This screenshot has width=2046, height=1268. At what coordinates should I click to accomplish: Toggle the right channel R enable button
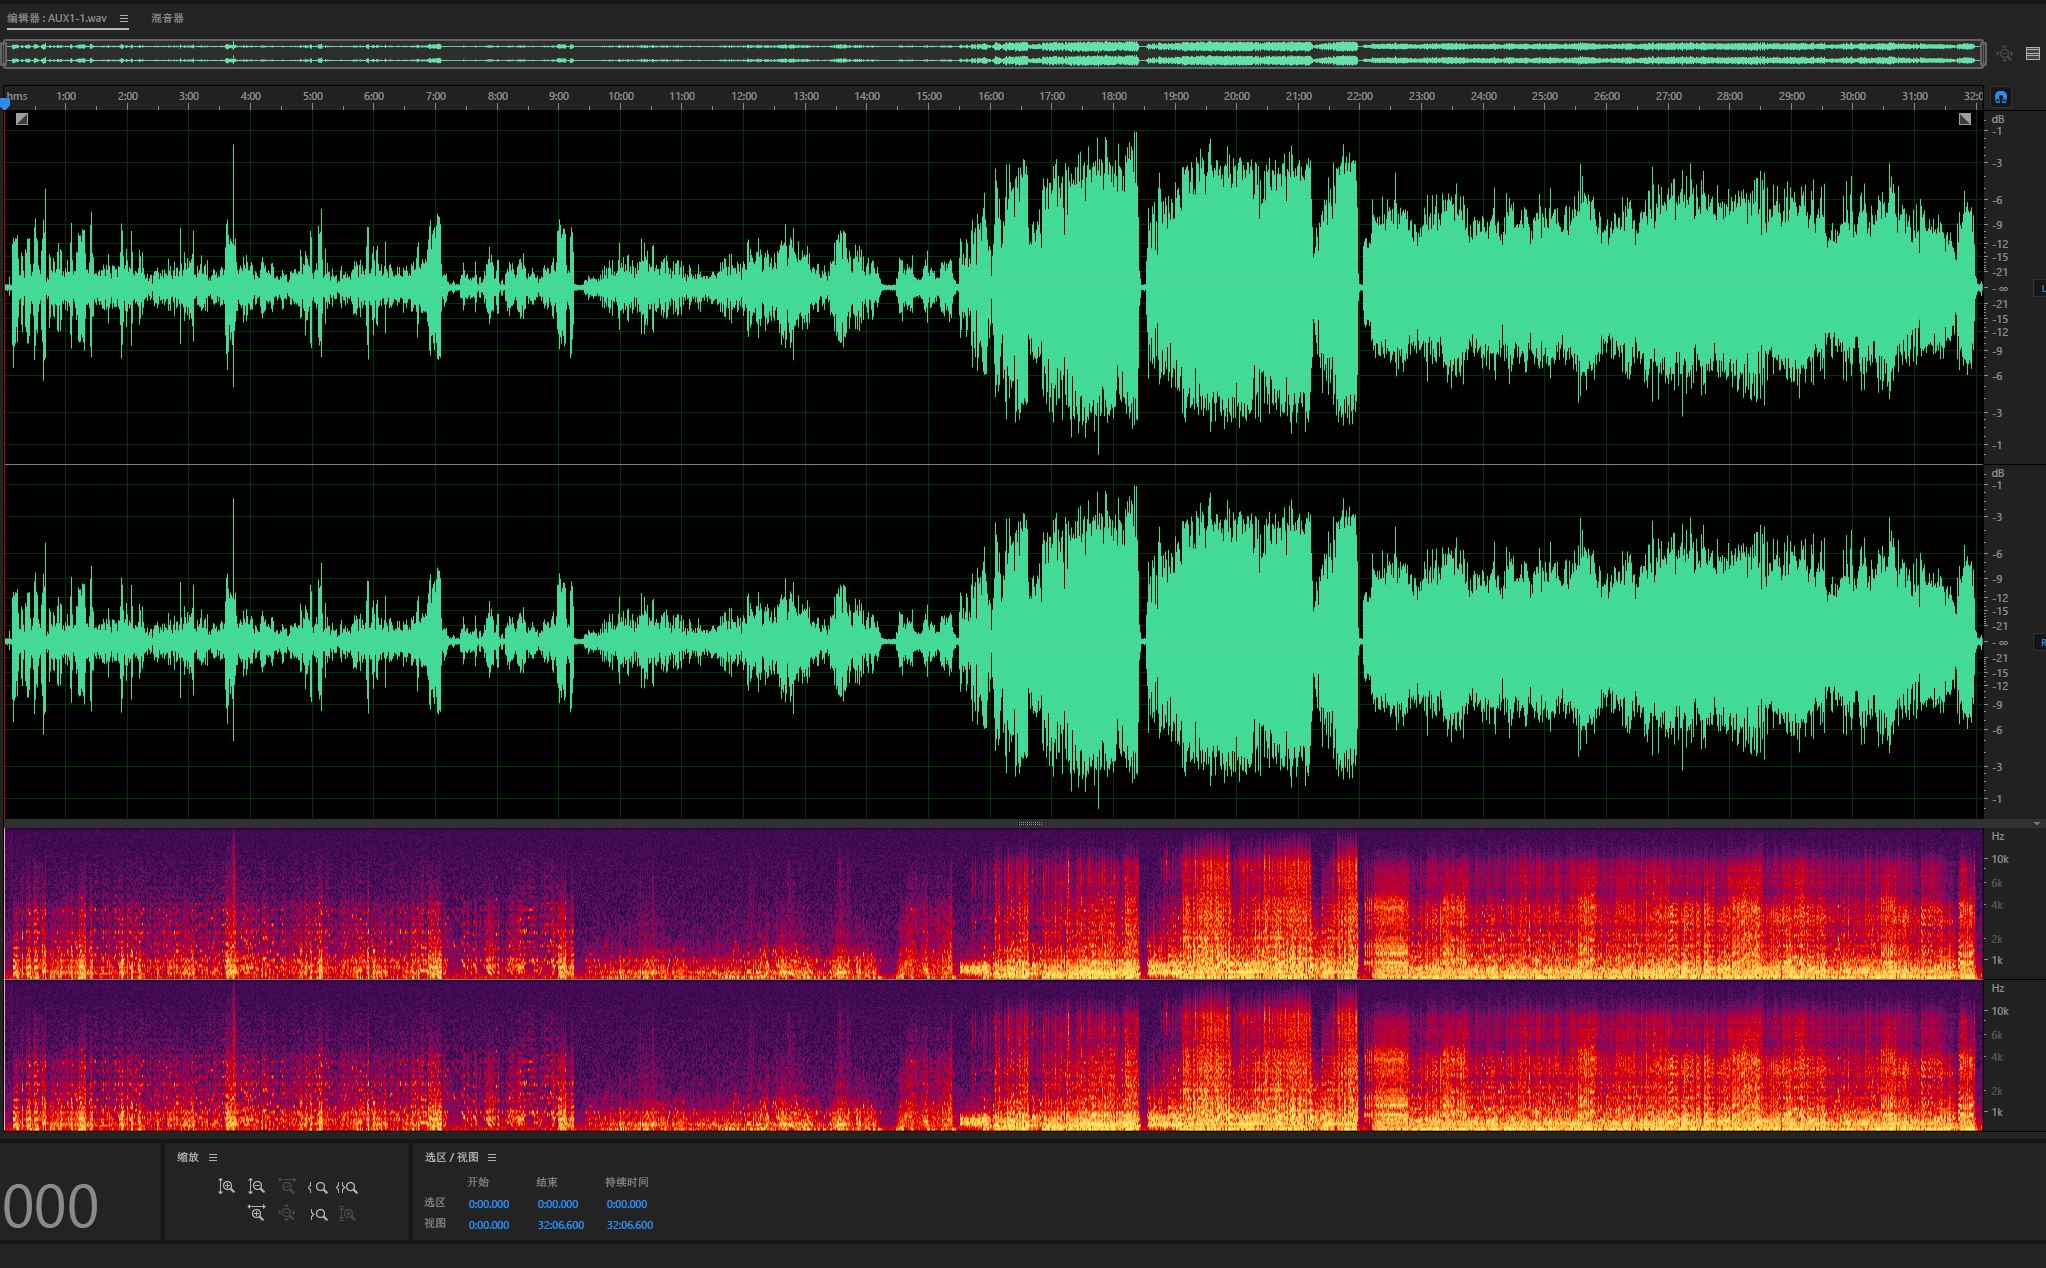tap(2040, 642)
